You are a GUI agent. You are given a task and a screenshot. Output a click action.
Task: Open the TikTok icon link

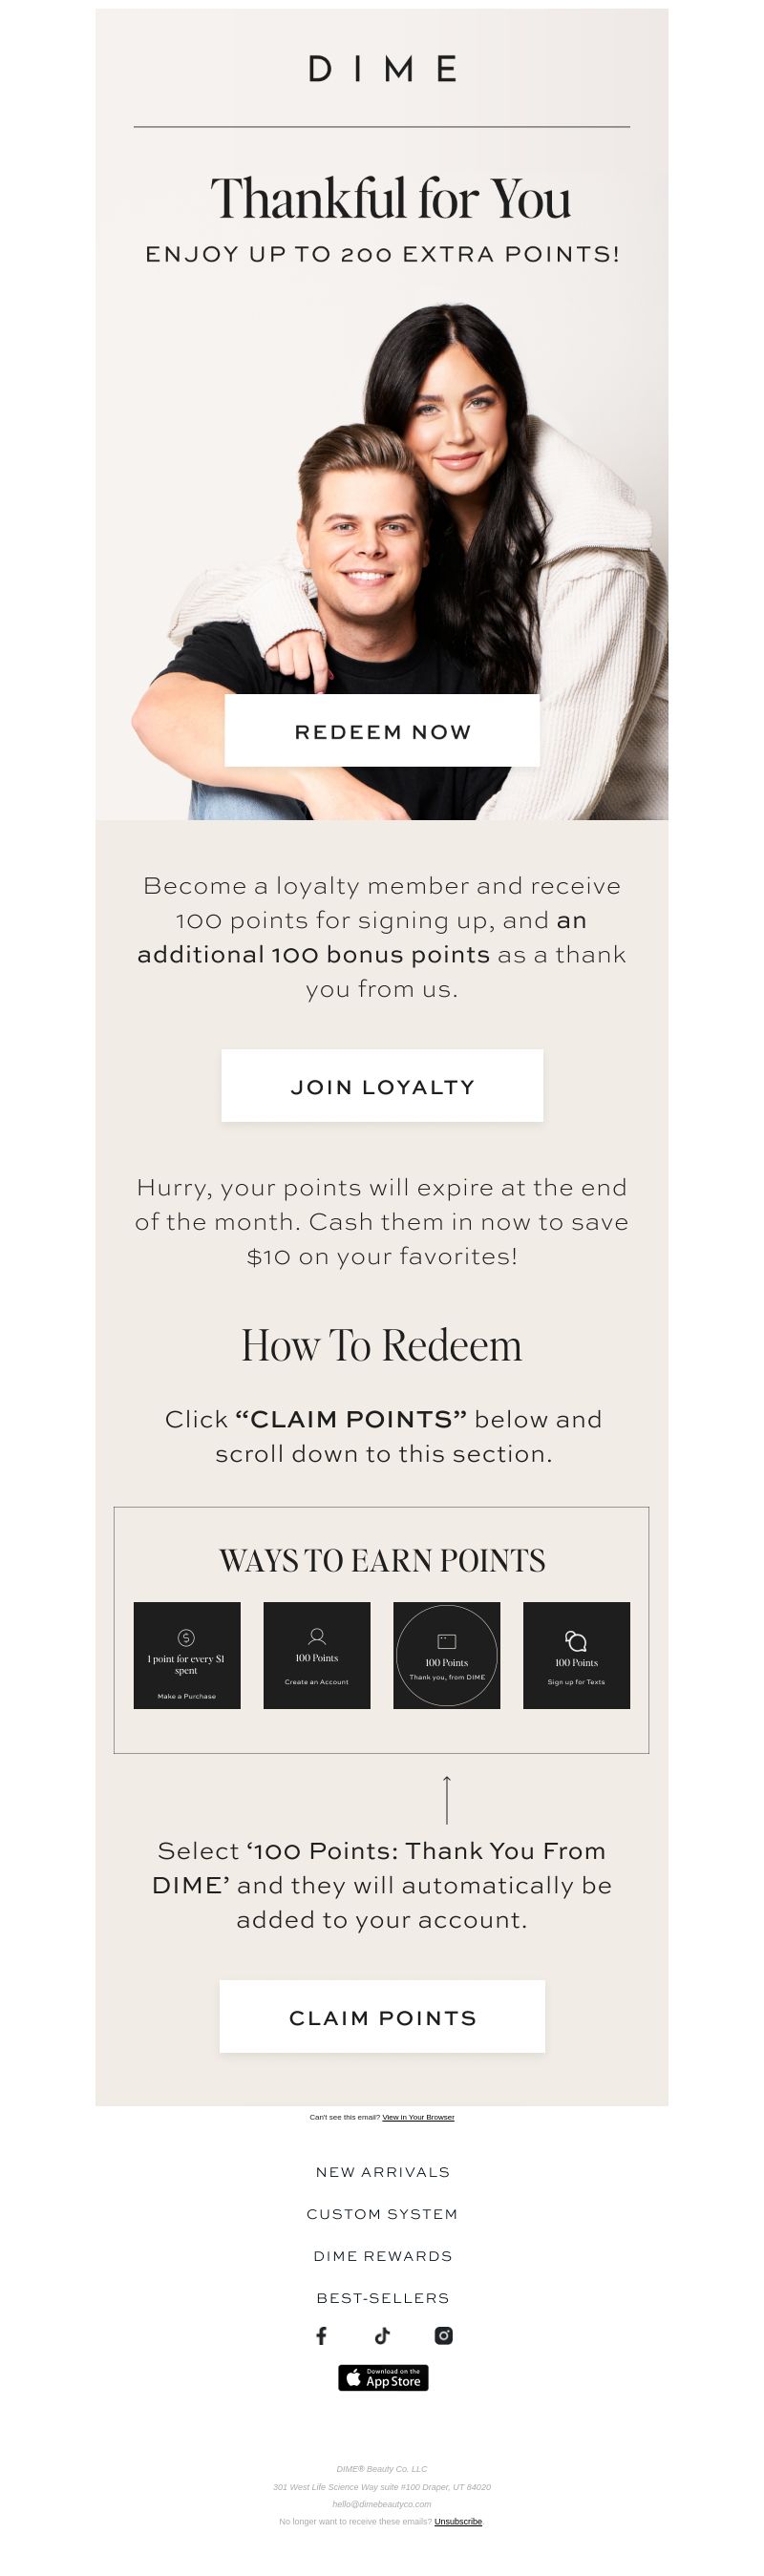pyautogui.click(x=382, y=2335)
